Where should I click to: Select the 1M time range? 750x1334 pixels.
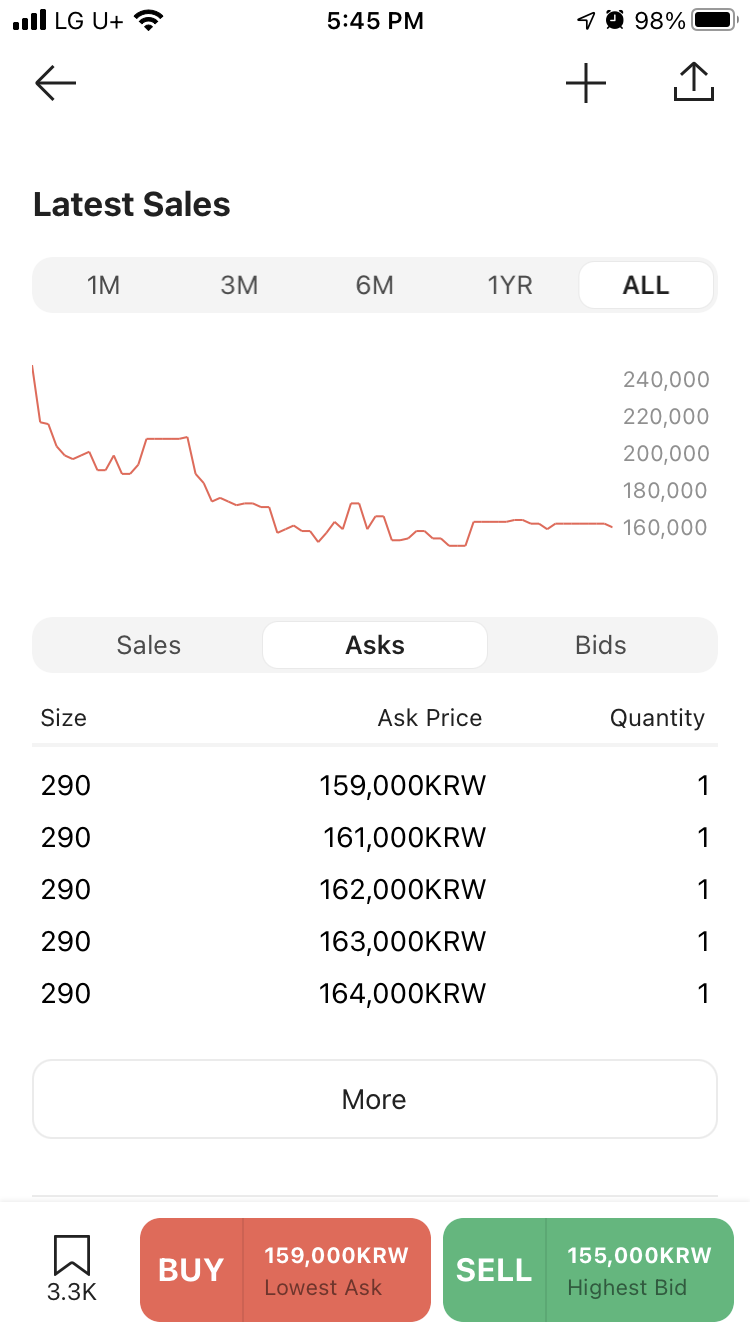click(x=103, y=286)
